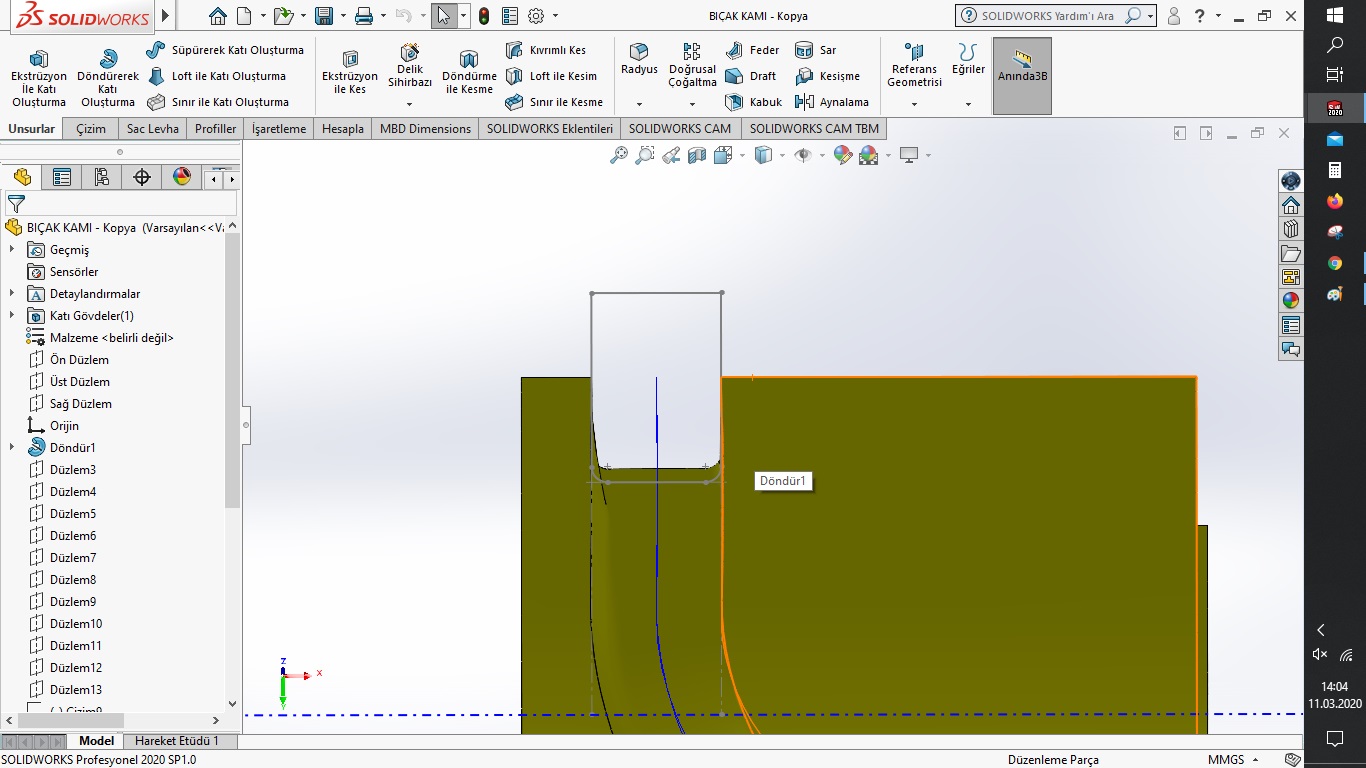1366x768 pixels.
Task: Toggle the Anında3B button
Action: [x=1022, y=76]
